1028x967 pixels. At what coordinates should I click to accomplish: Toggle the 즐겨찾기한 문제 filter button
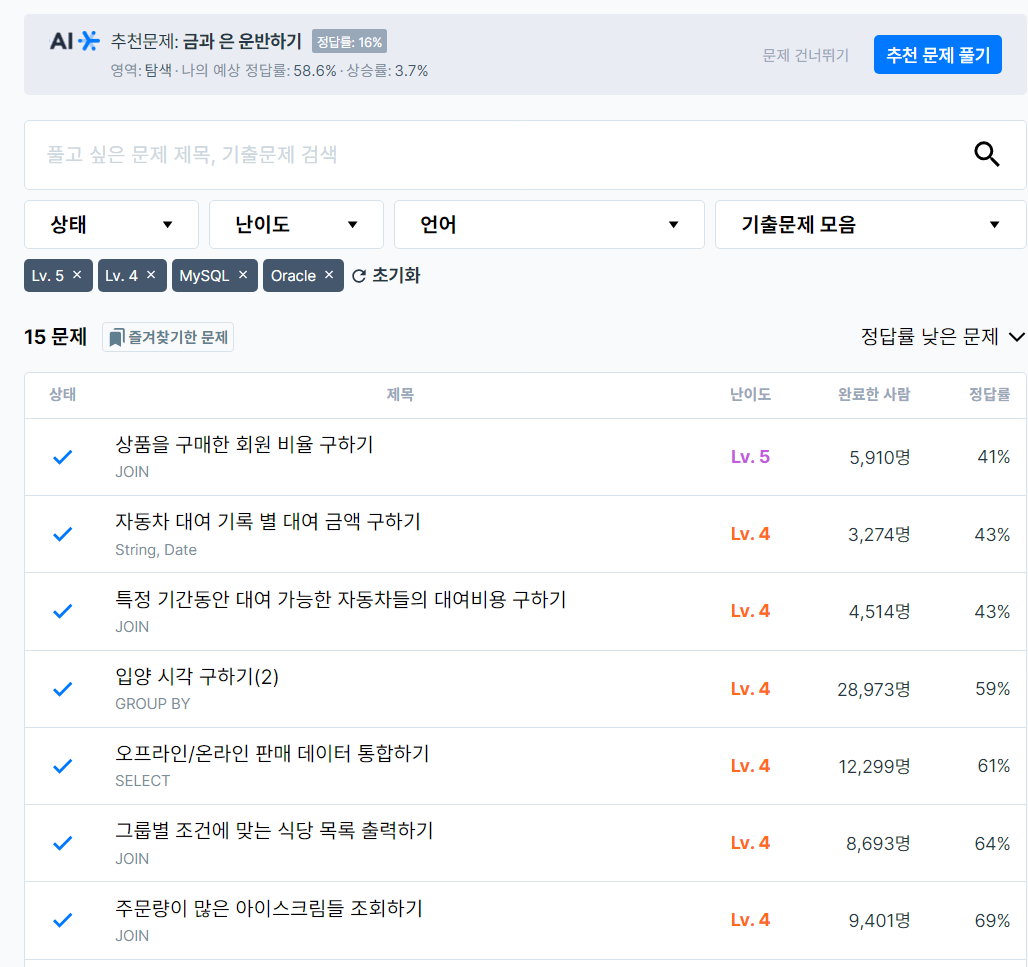(x=168, y=338)
